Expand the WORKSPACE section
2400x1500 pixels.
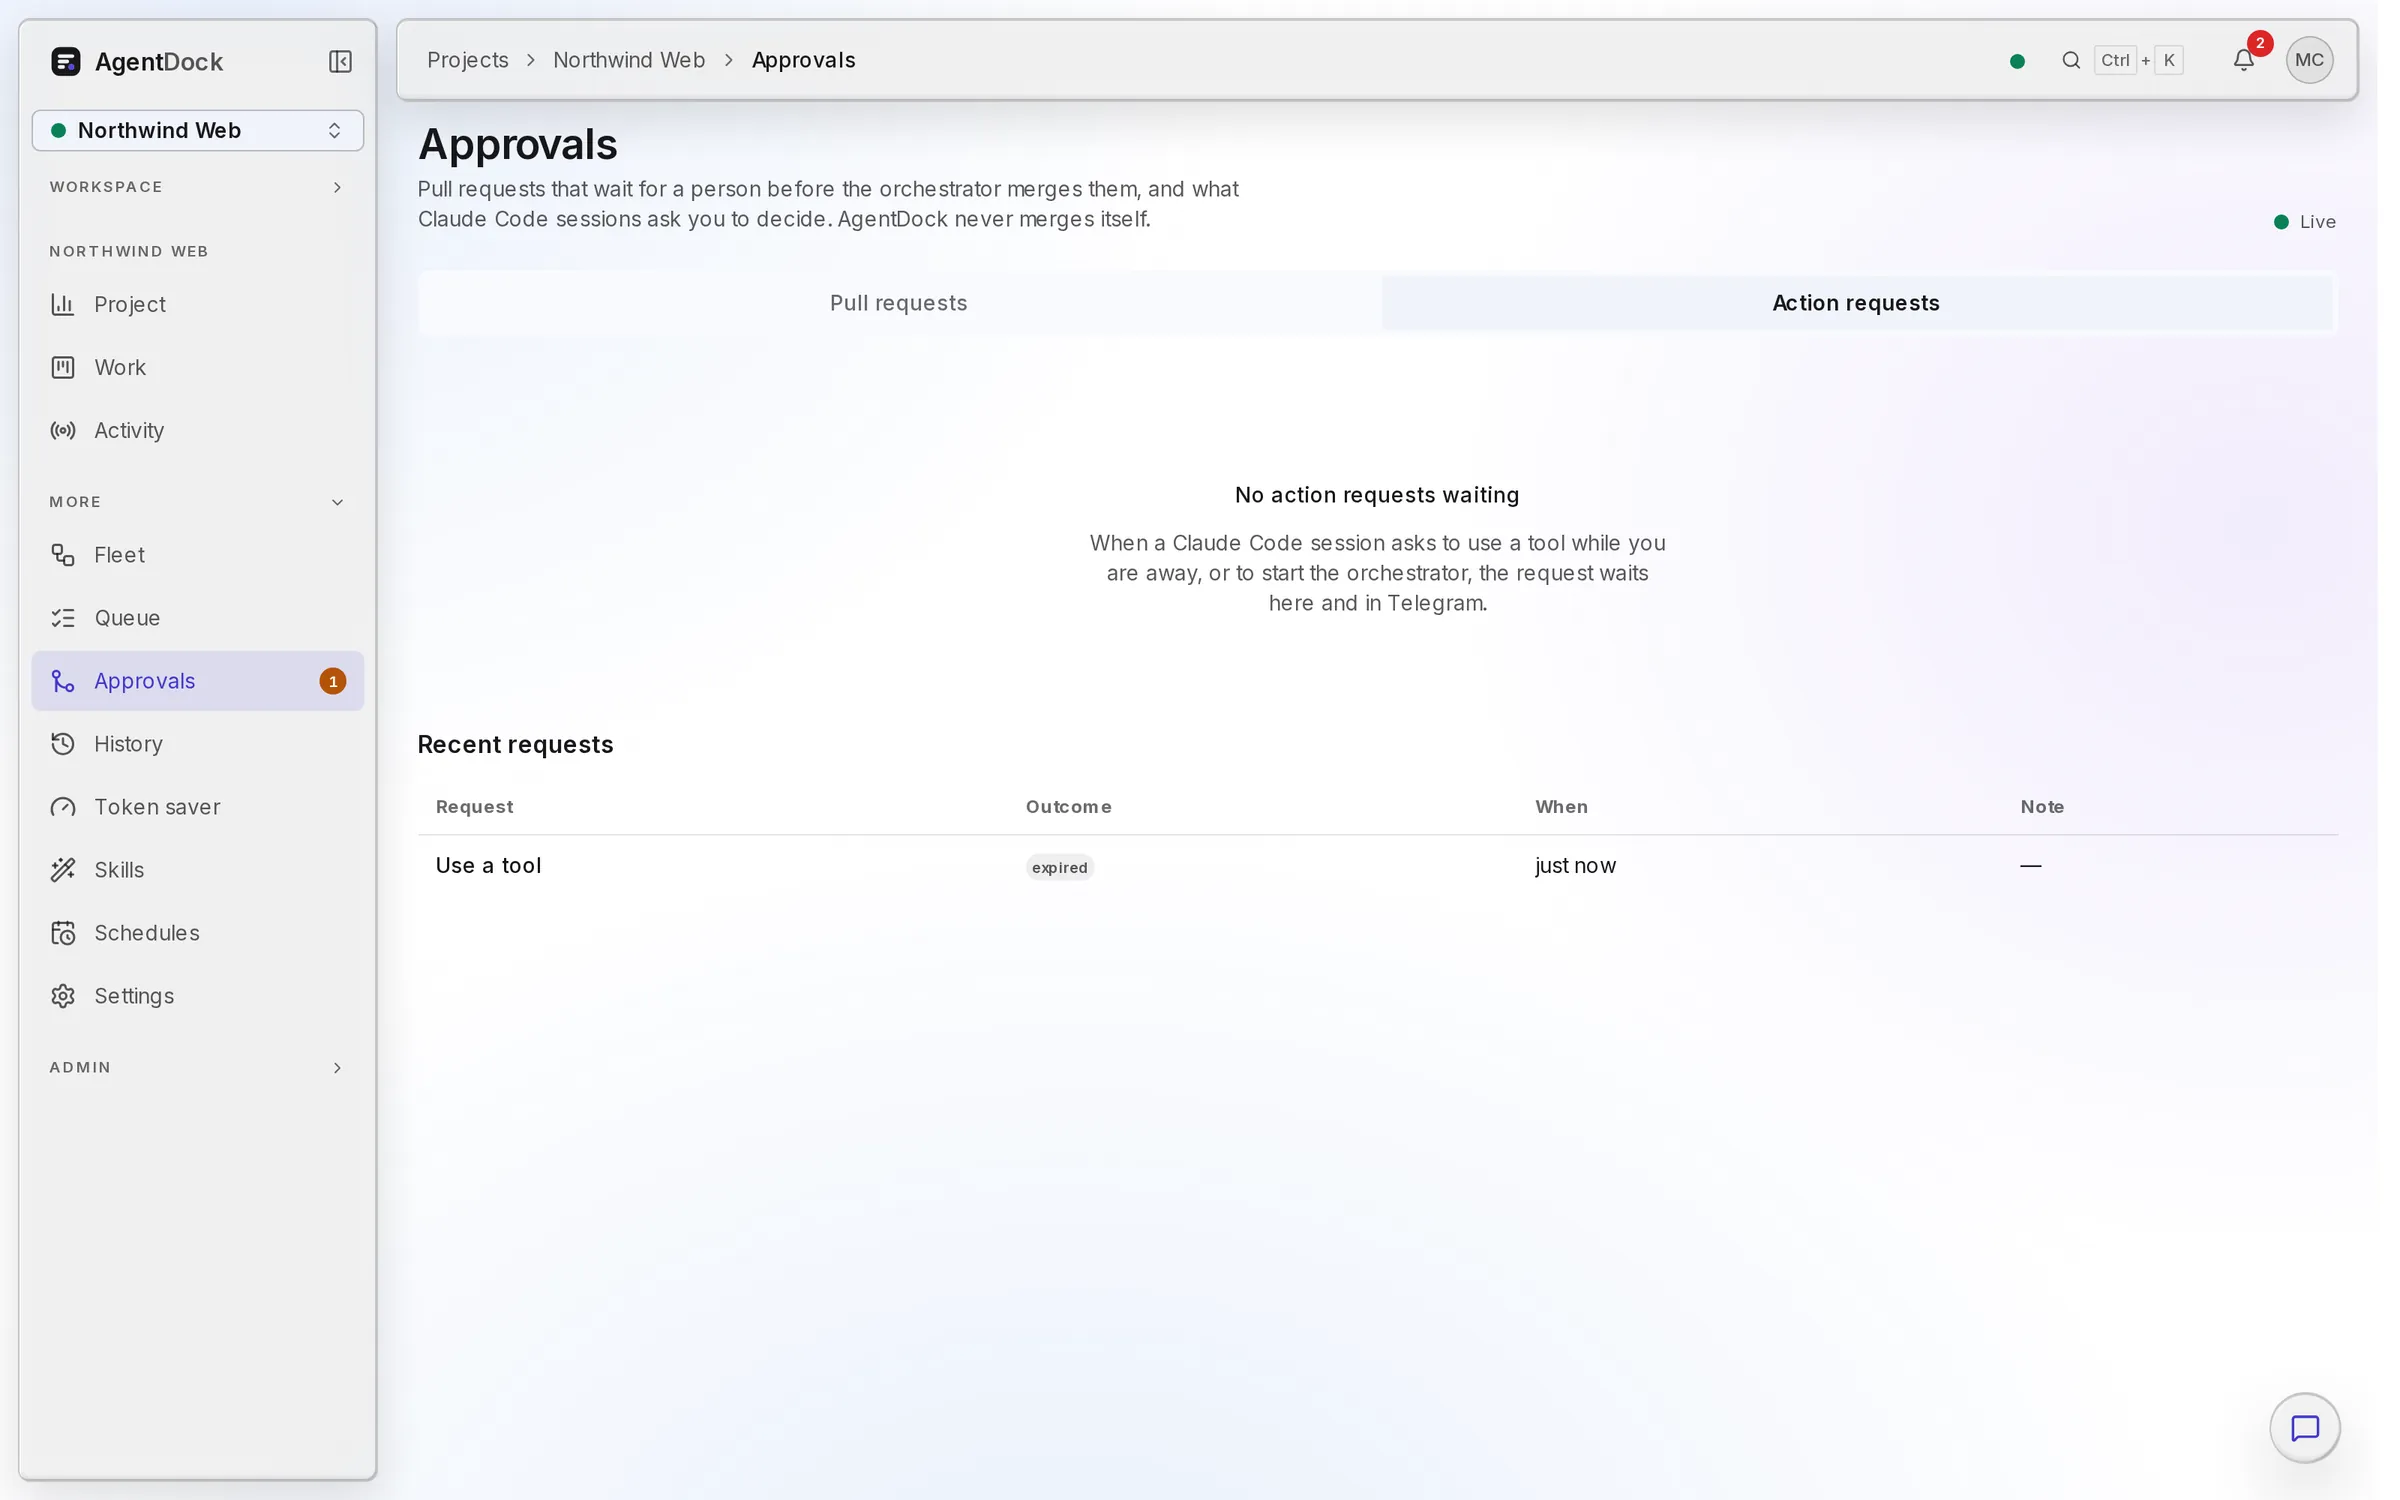click(198, 187)
